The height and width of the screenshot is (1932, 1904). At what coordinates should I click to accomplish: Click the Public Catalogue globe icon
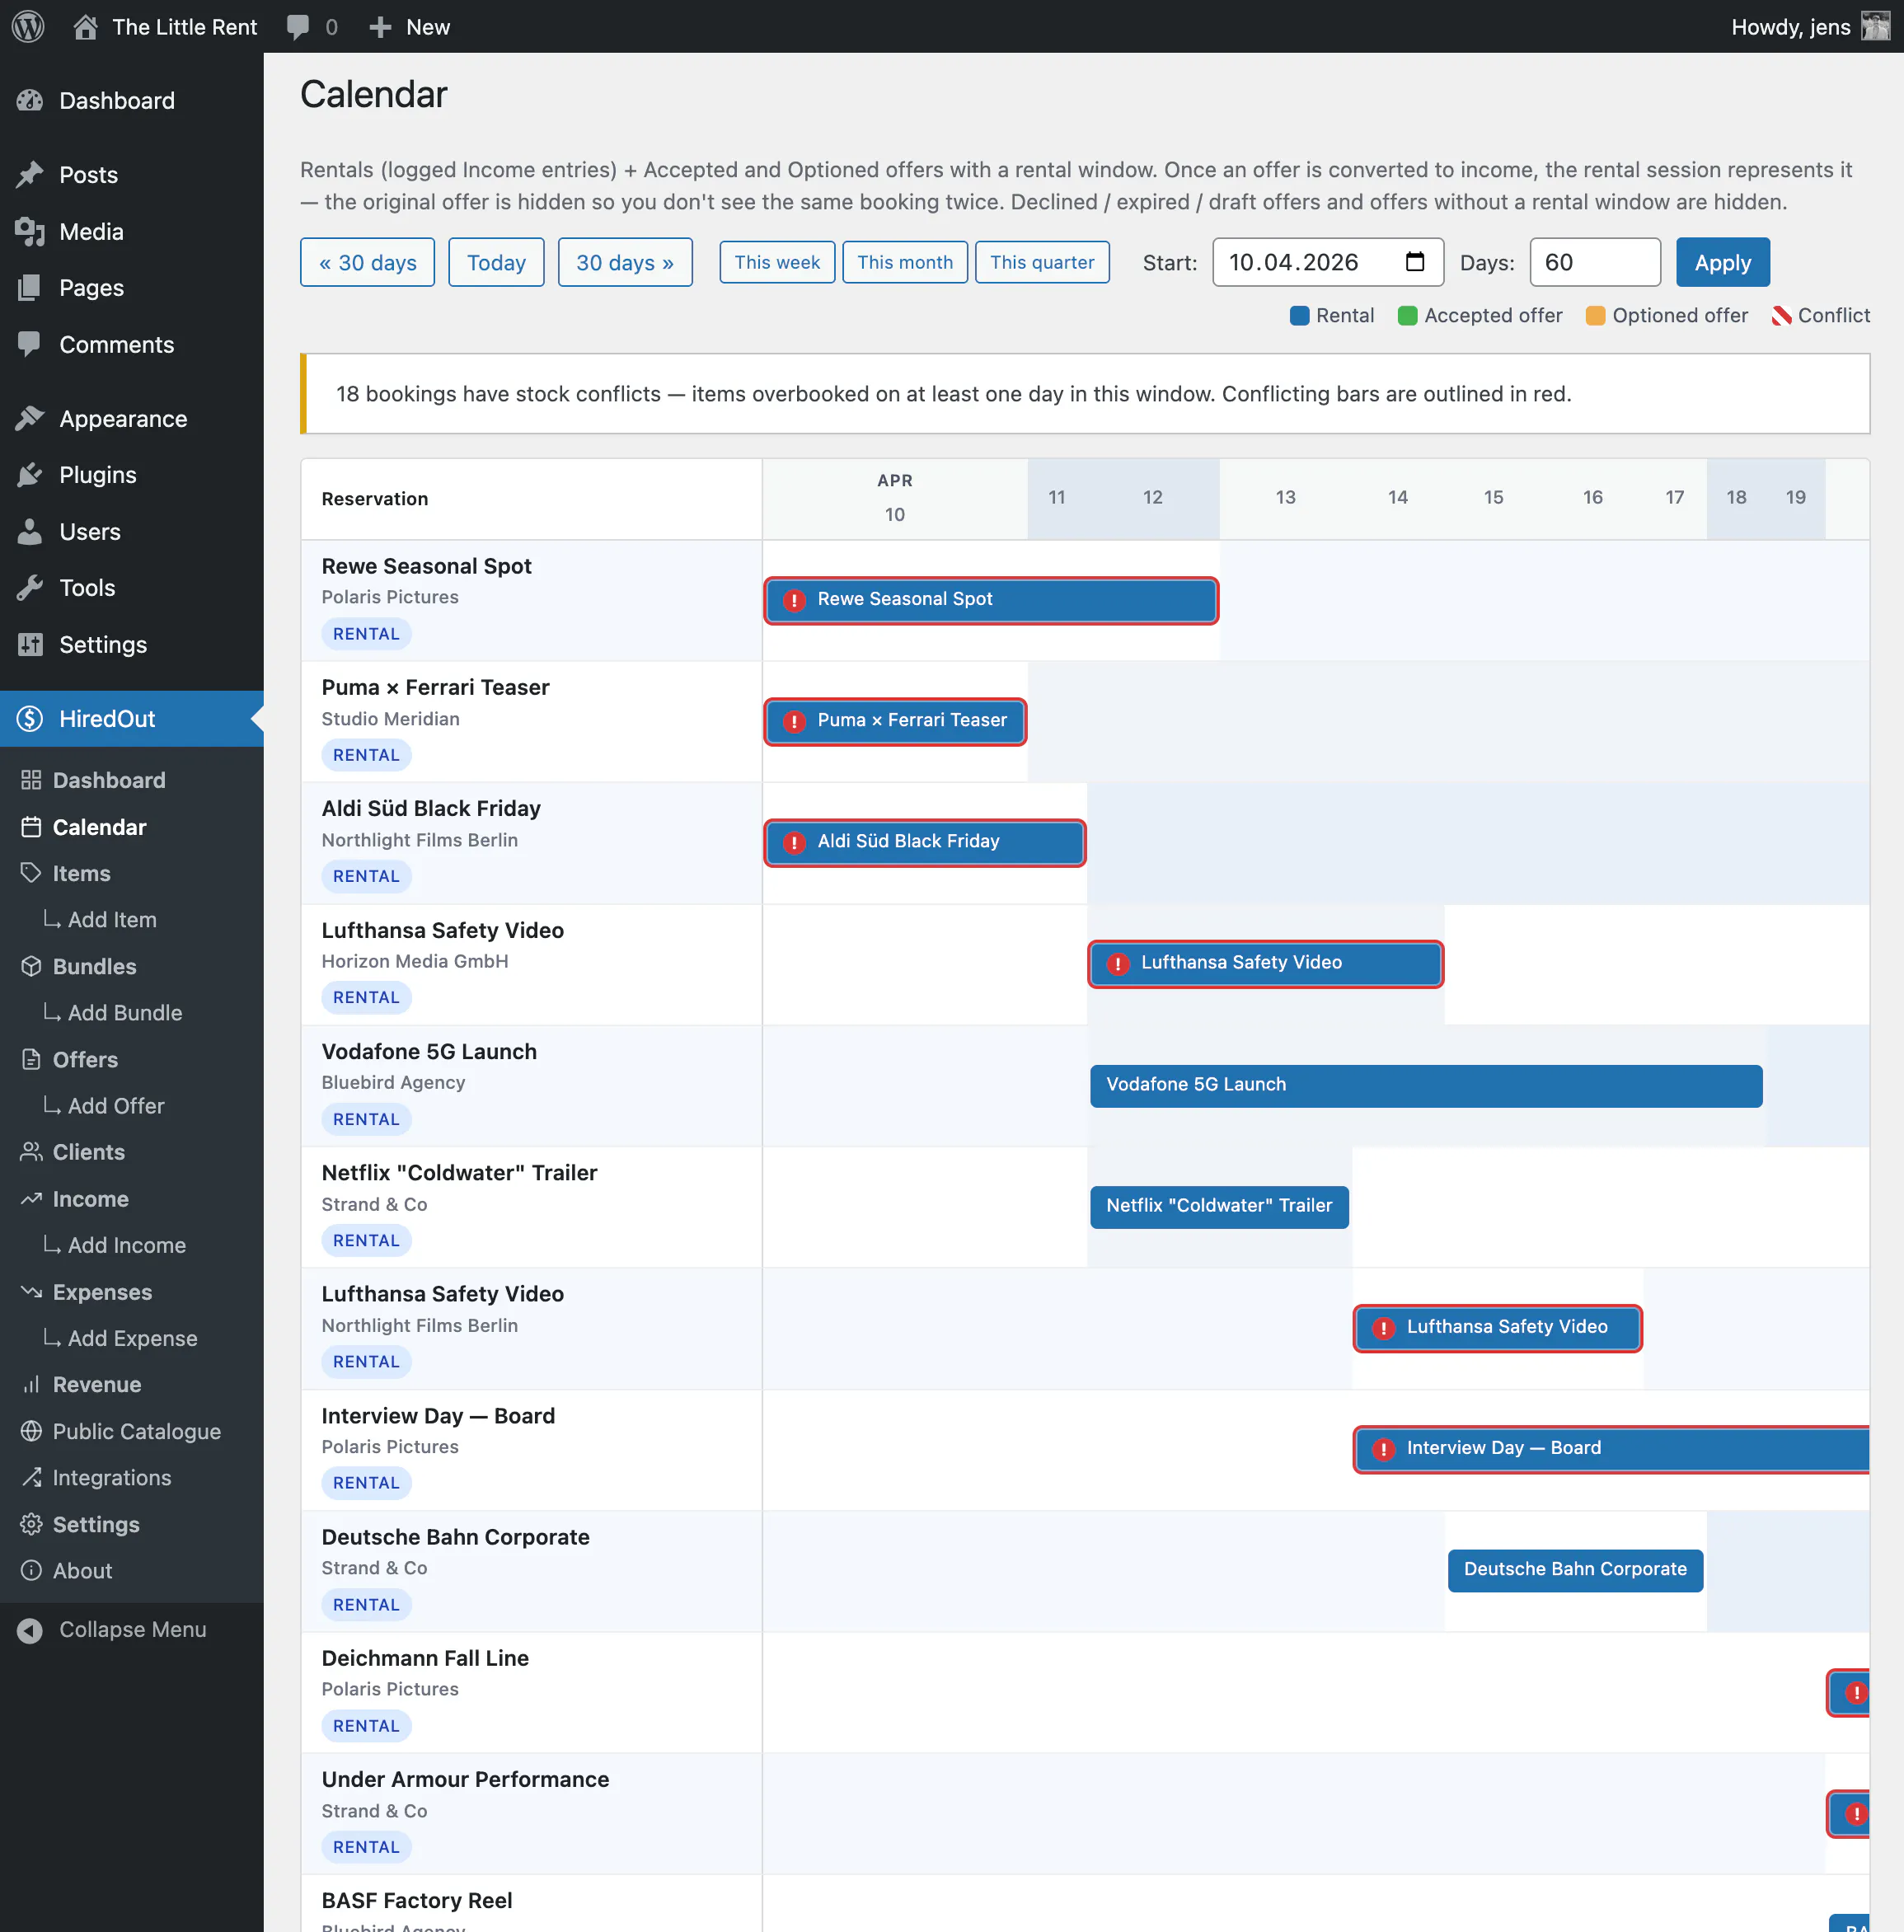pos(31,1431)
